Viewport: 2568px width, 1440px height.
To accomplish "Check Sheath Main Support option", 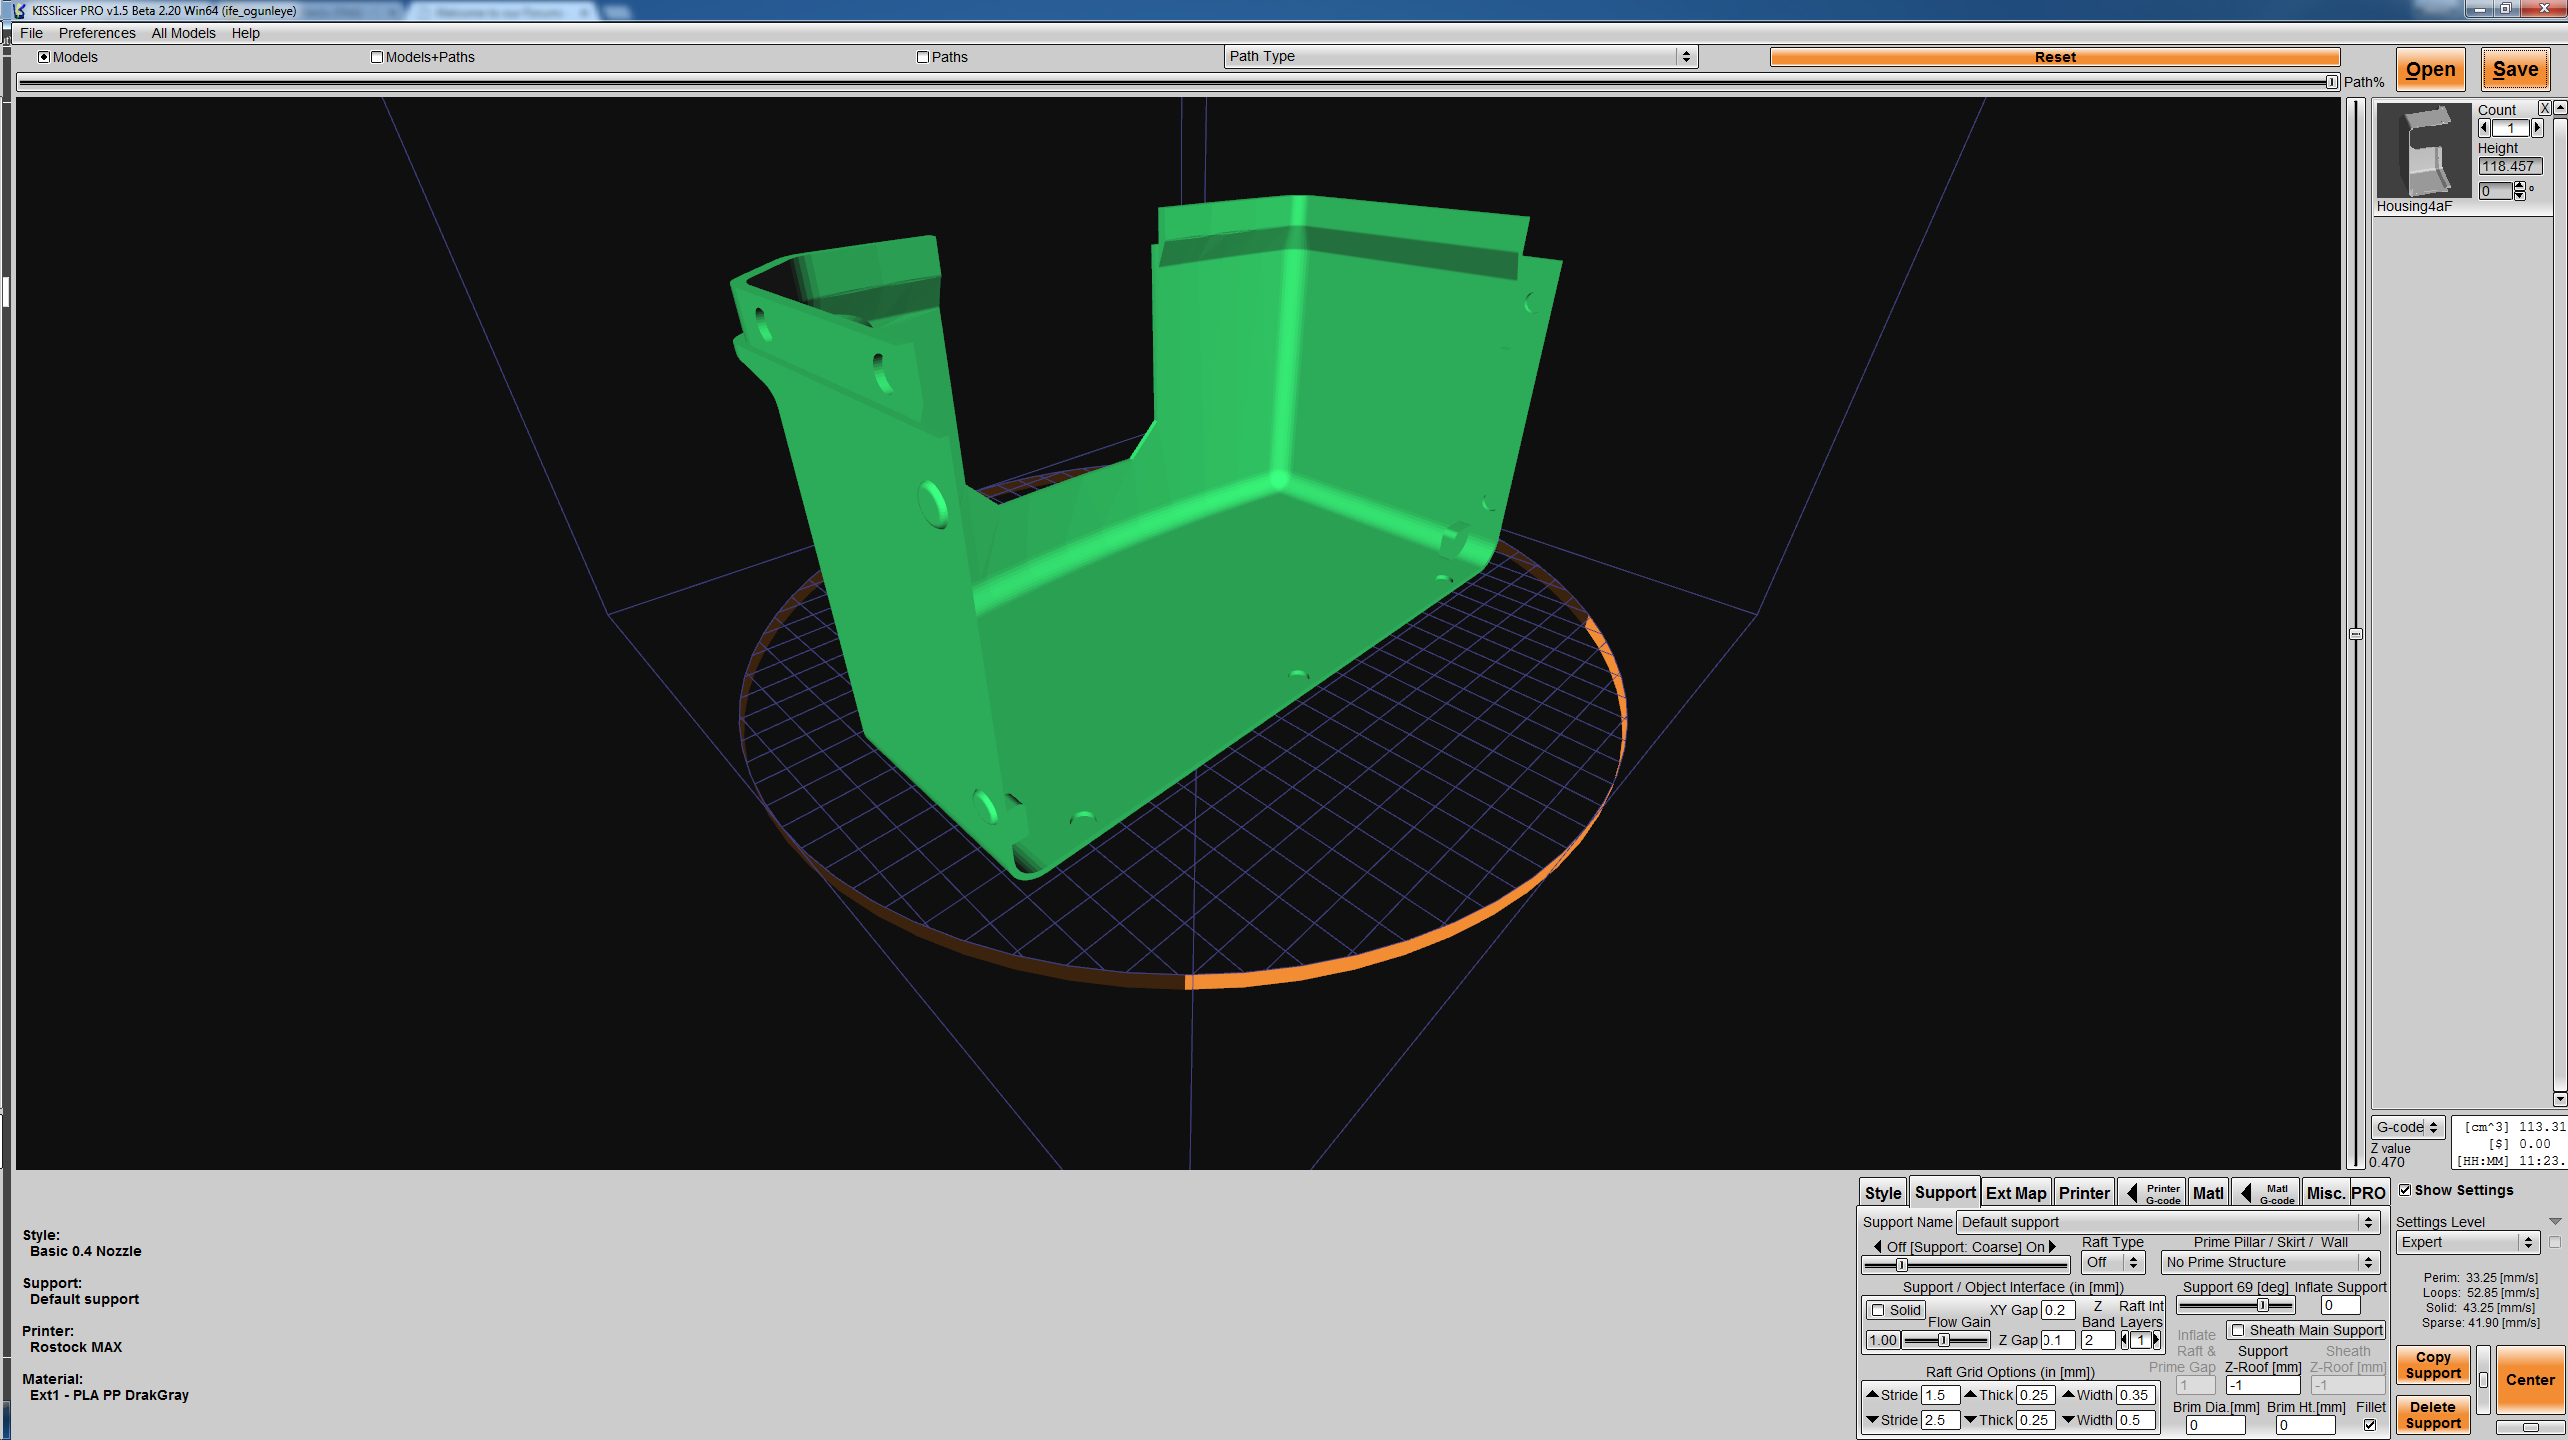I will (2238, 1330).
